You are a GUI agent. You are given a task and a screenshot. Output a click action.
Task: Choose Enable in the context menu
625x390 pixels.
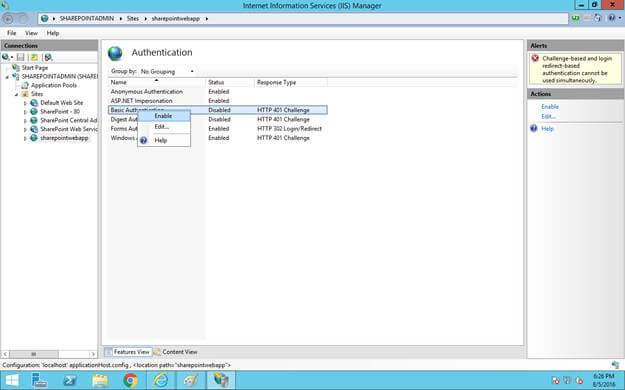[164, 116]
